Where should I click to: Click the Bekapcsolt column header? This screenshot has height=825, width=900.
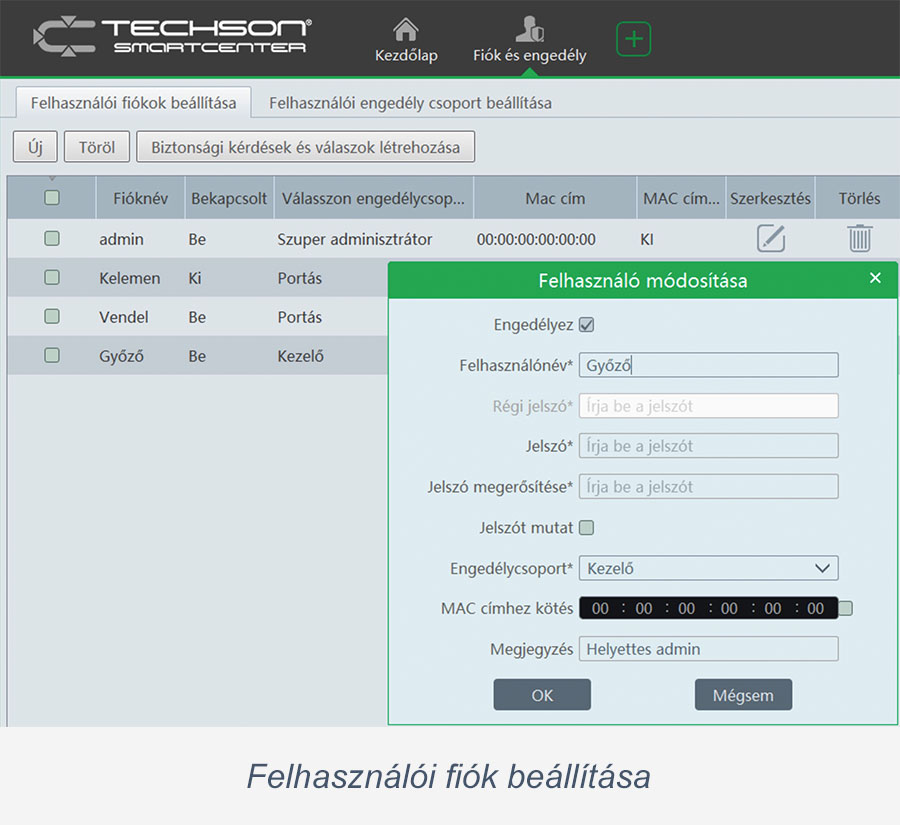pos(229,199)
